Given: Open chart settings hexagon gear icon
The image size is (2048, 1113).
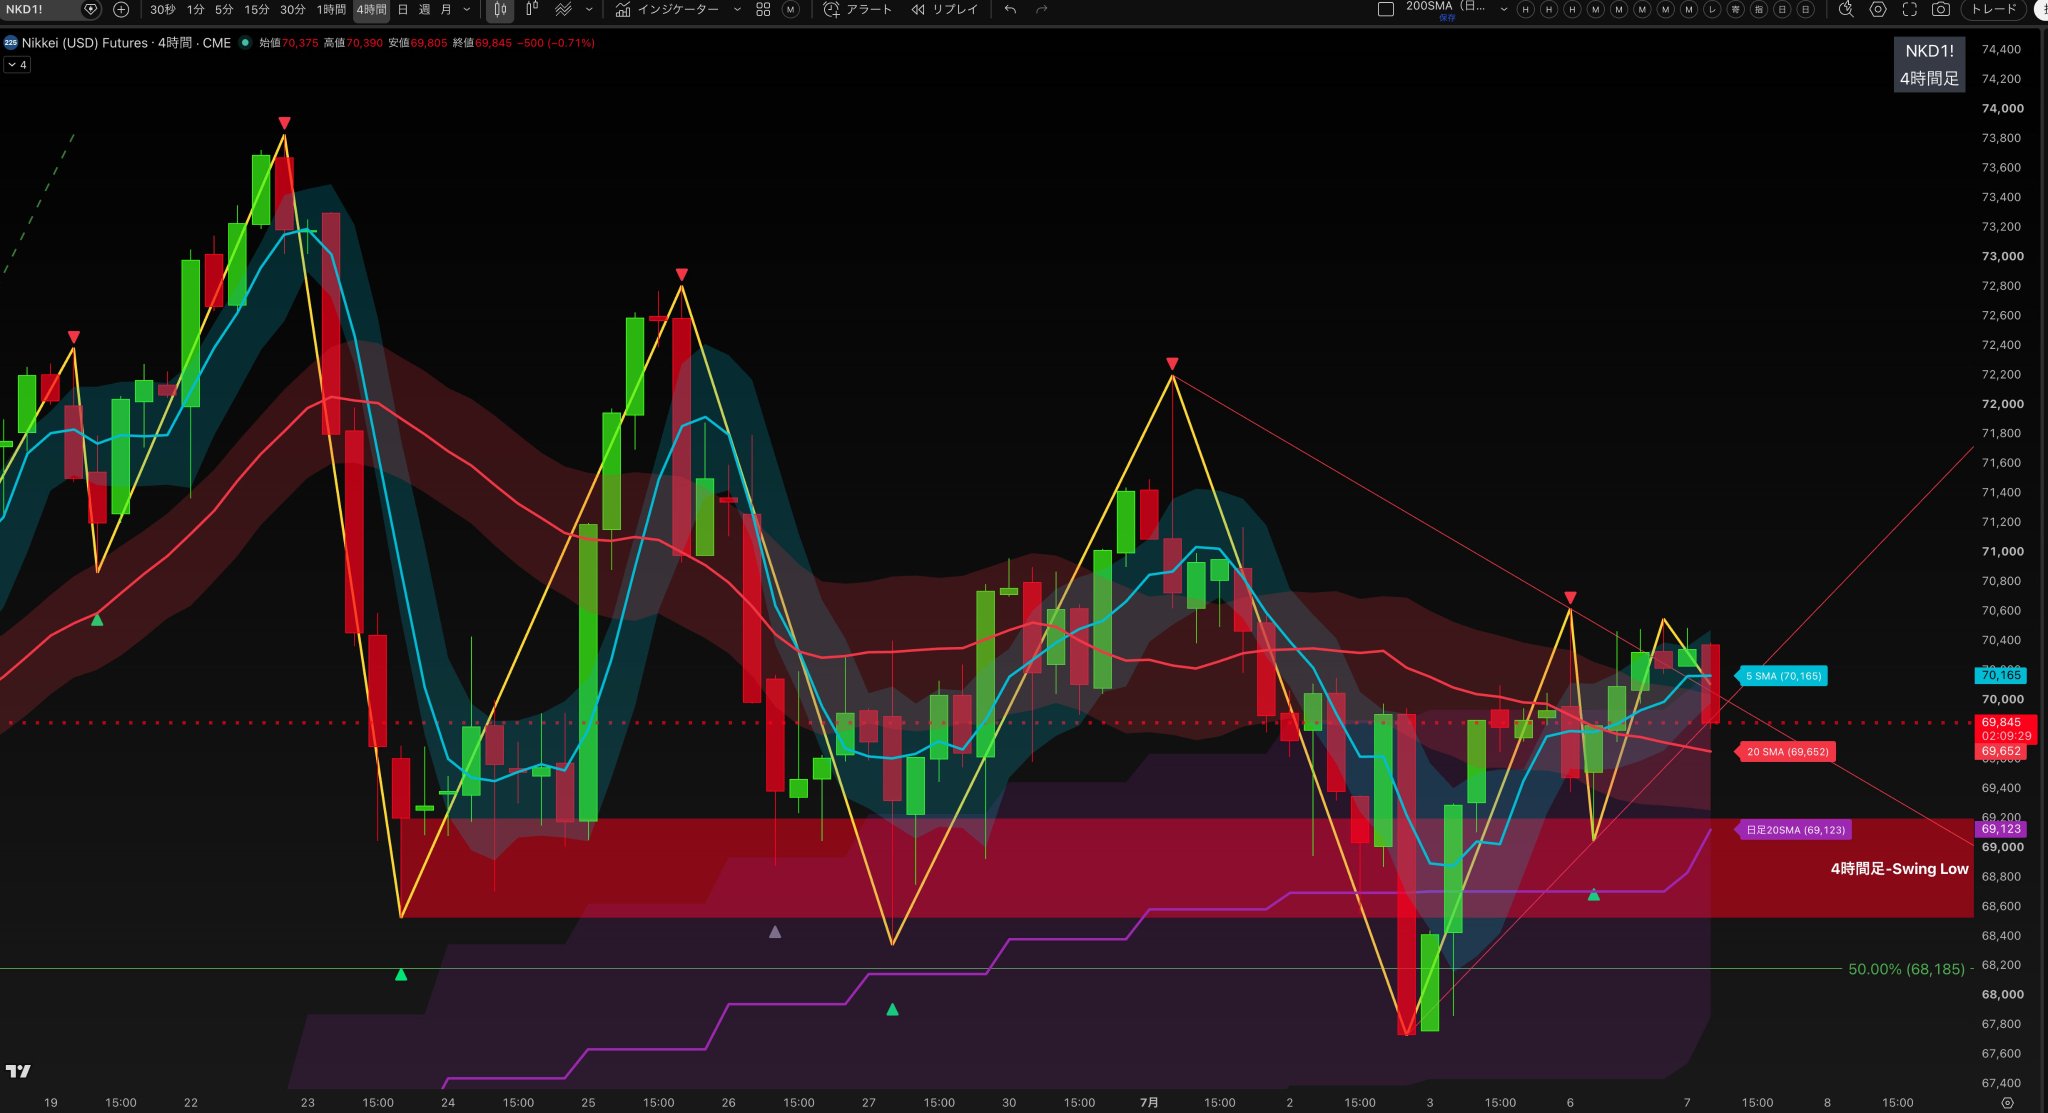Looking at the screenshot, I should [x=1878, y=9].
